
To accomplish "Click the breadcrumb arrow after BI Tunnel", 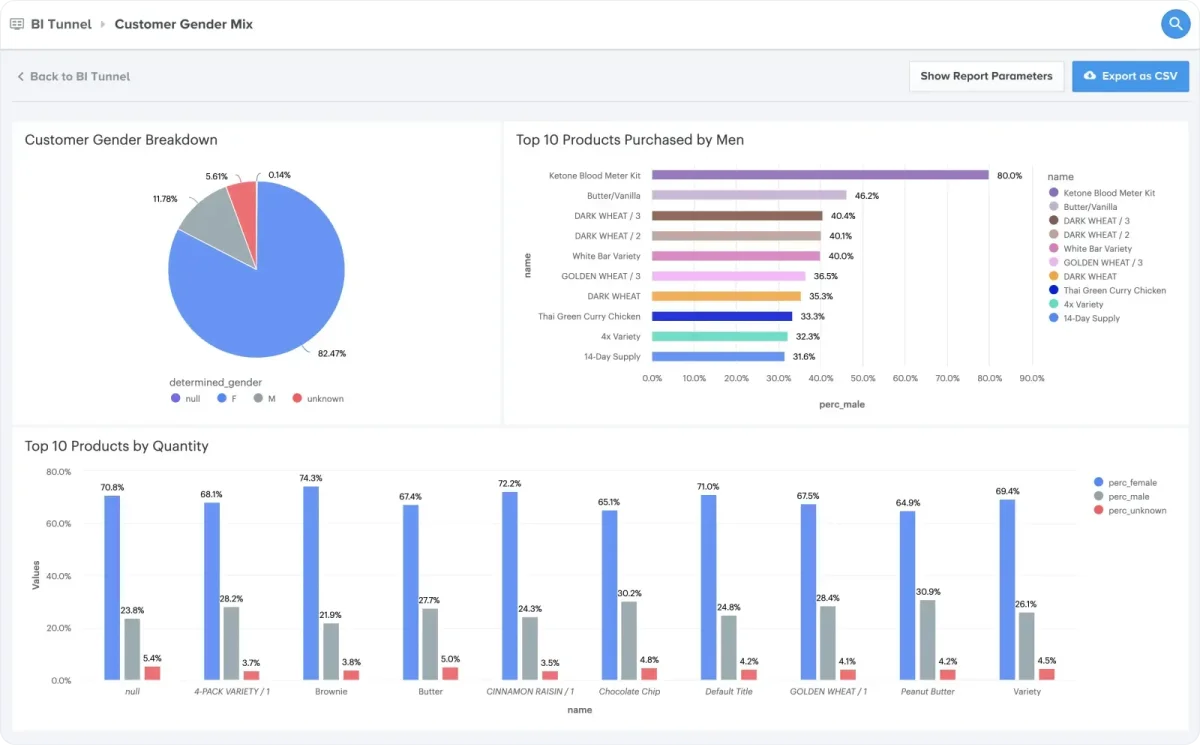I will (102, 24).
